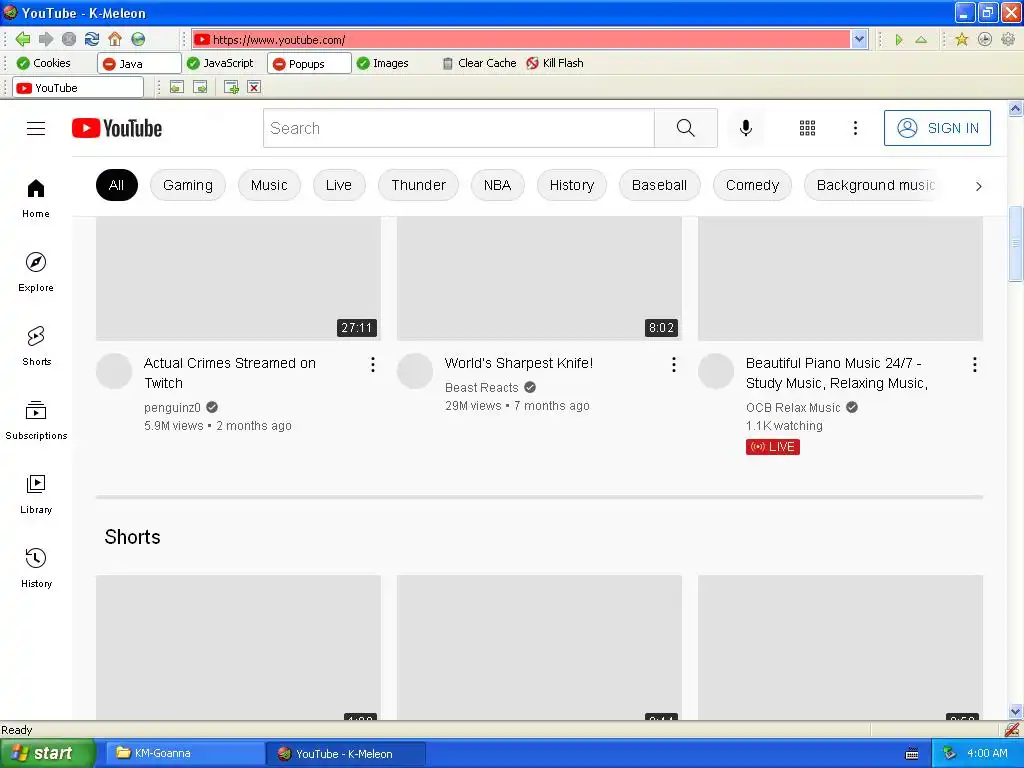Click Kill Flash button

[x=555, y=63]
